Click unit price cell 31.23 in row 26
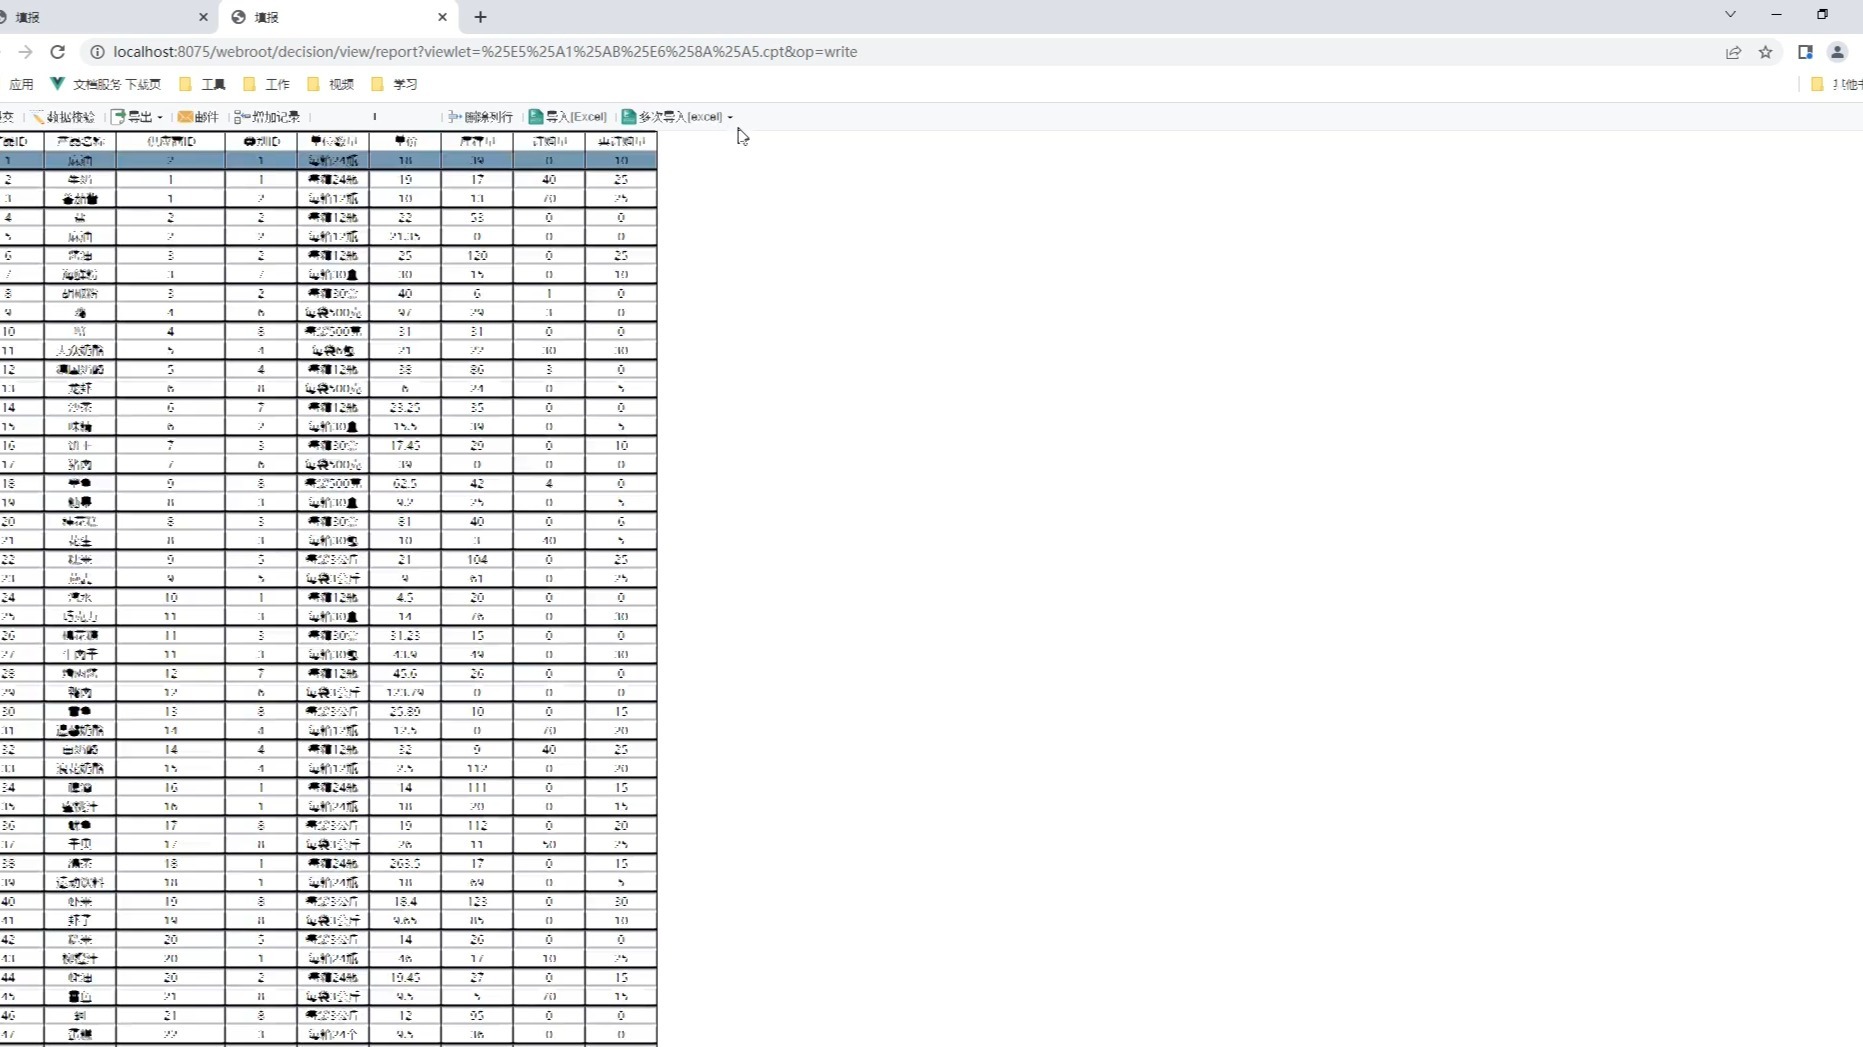The image size is (1863, 1047). [x=405, y=636]
